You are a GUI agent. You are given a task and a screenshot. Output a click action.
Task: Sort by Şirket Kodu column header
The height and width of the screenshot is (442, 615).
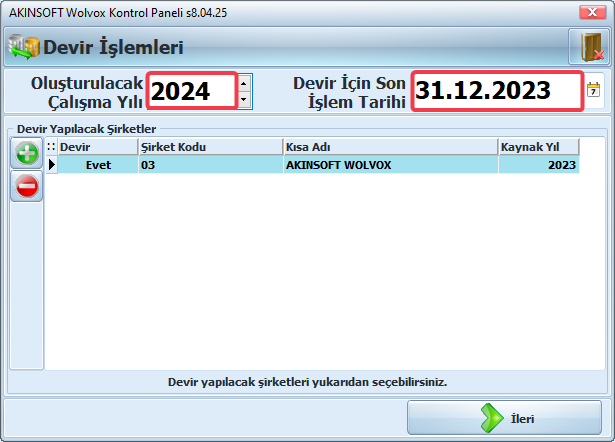[x=211, y=147]
